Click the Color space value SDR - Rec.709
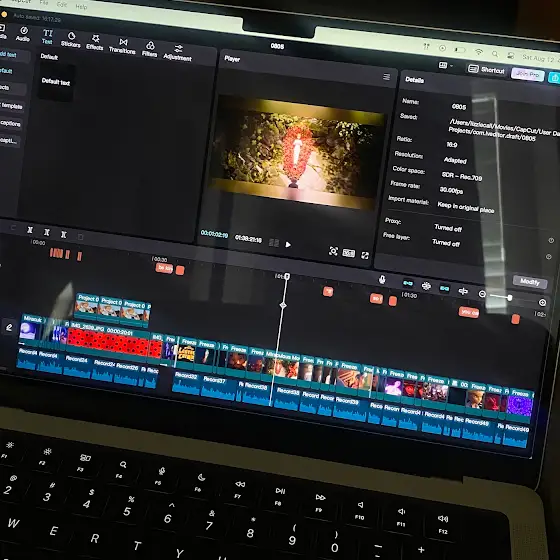The width and height of the screenshot is (560, 560). pyautogui.click(x=461, y=176)
